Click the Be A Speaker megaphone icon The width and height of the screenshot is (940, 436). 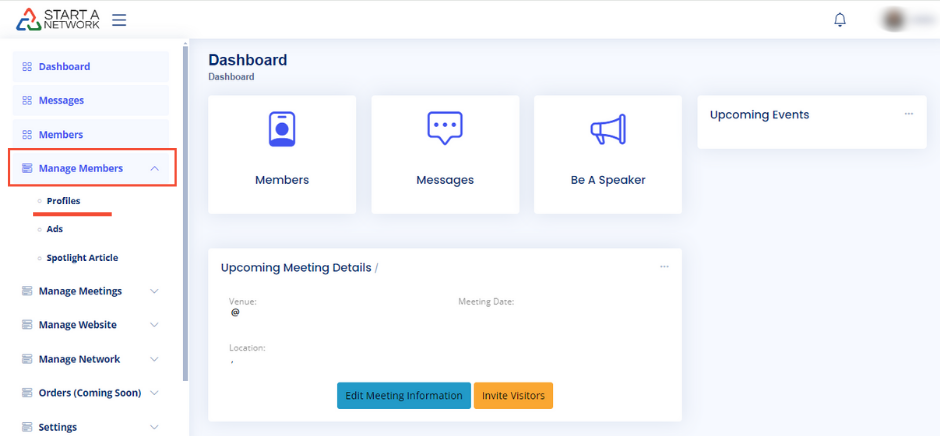[x=607, y=130]
